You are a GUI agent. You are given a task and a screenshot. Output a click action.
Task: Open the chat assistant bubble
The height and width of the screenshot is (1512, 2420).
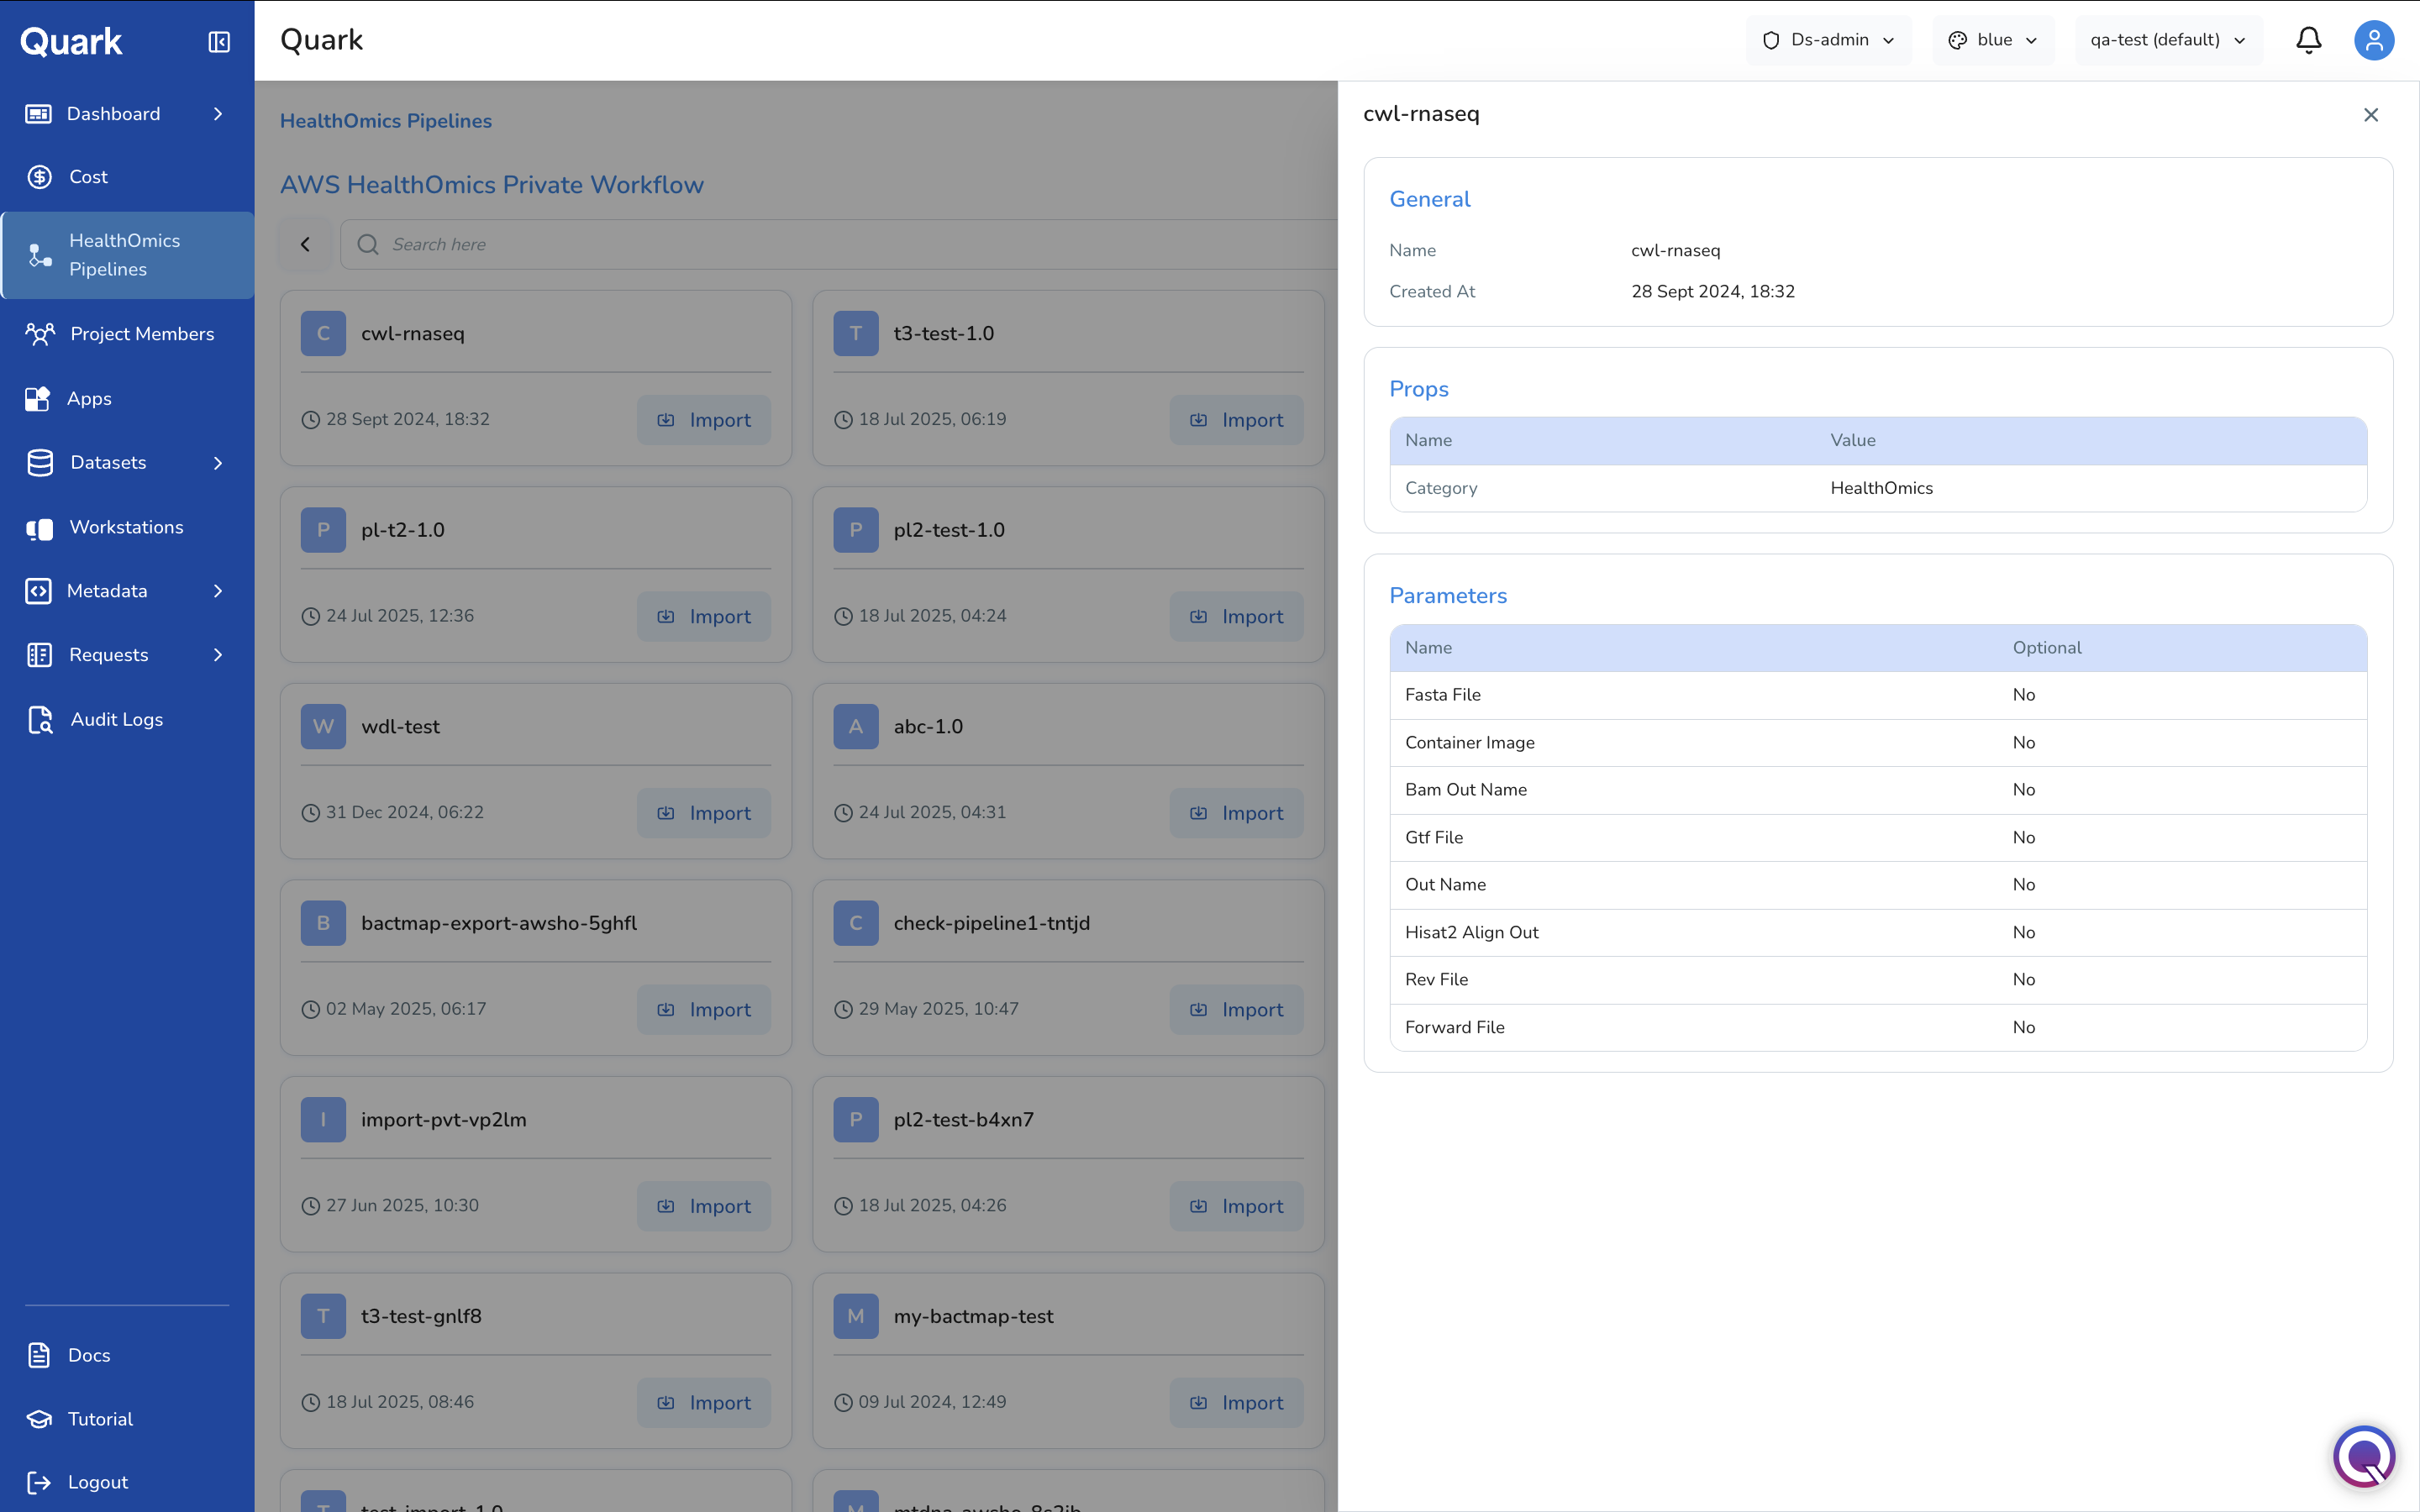(x=2364, y=1457)
